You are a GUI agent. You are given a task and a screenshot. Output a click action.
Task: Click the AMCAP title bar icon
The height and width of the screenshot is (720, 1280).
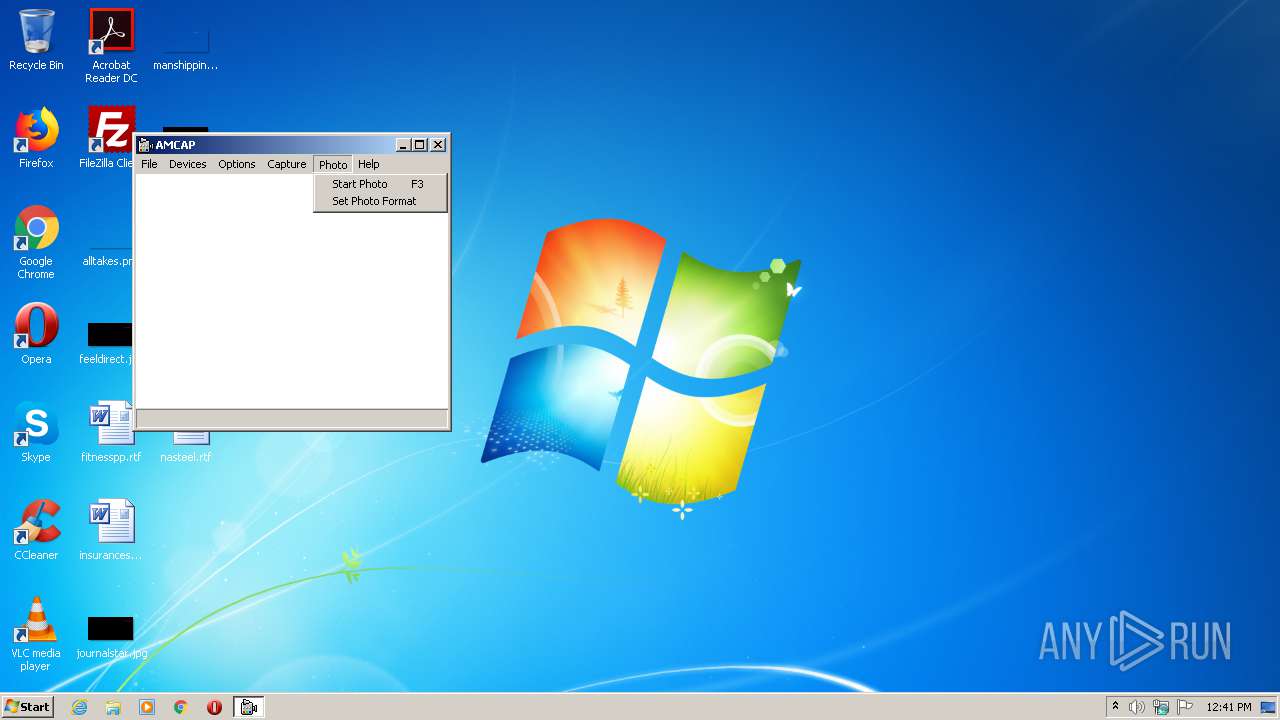(145, 145)
